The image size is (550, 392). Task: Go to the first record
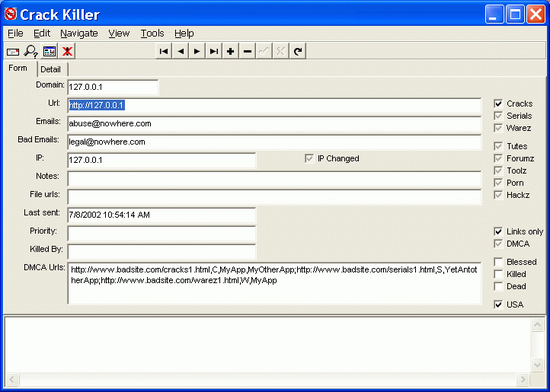tap(163, 51)
